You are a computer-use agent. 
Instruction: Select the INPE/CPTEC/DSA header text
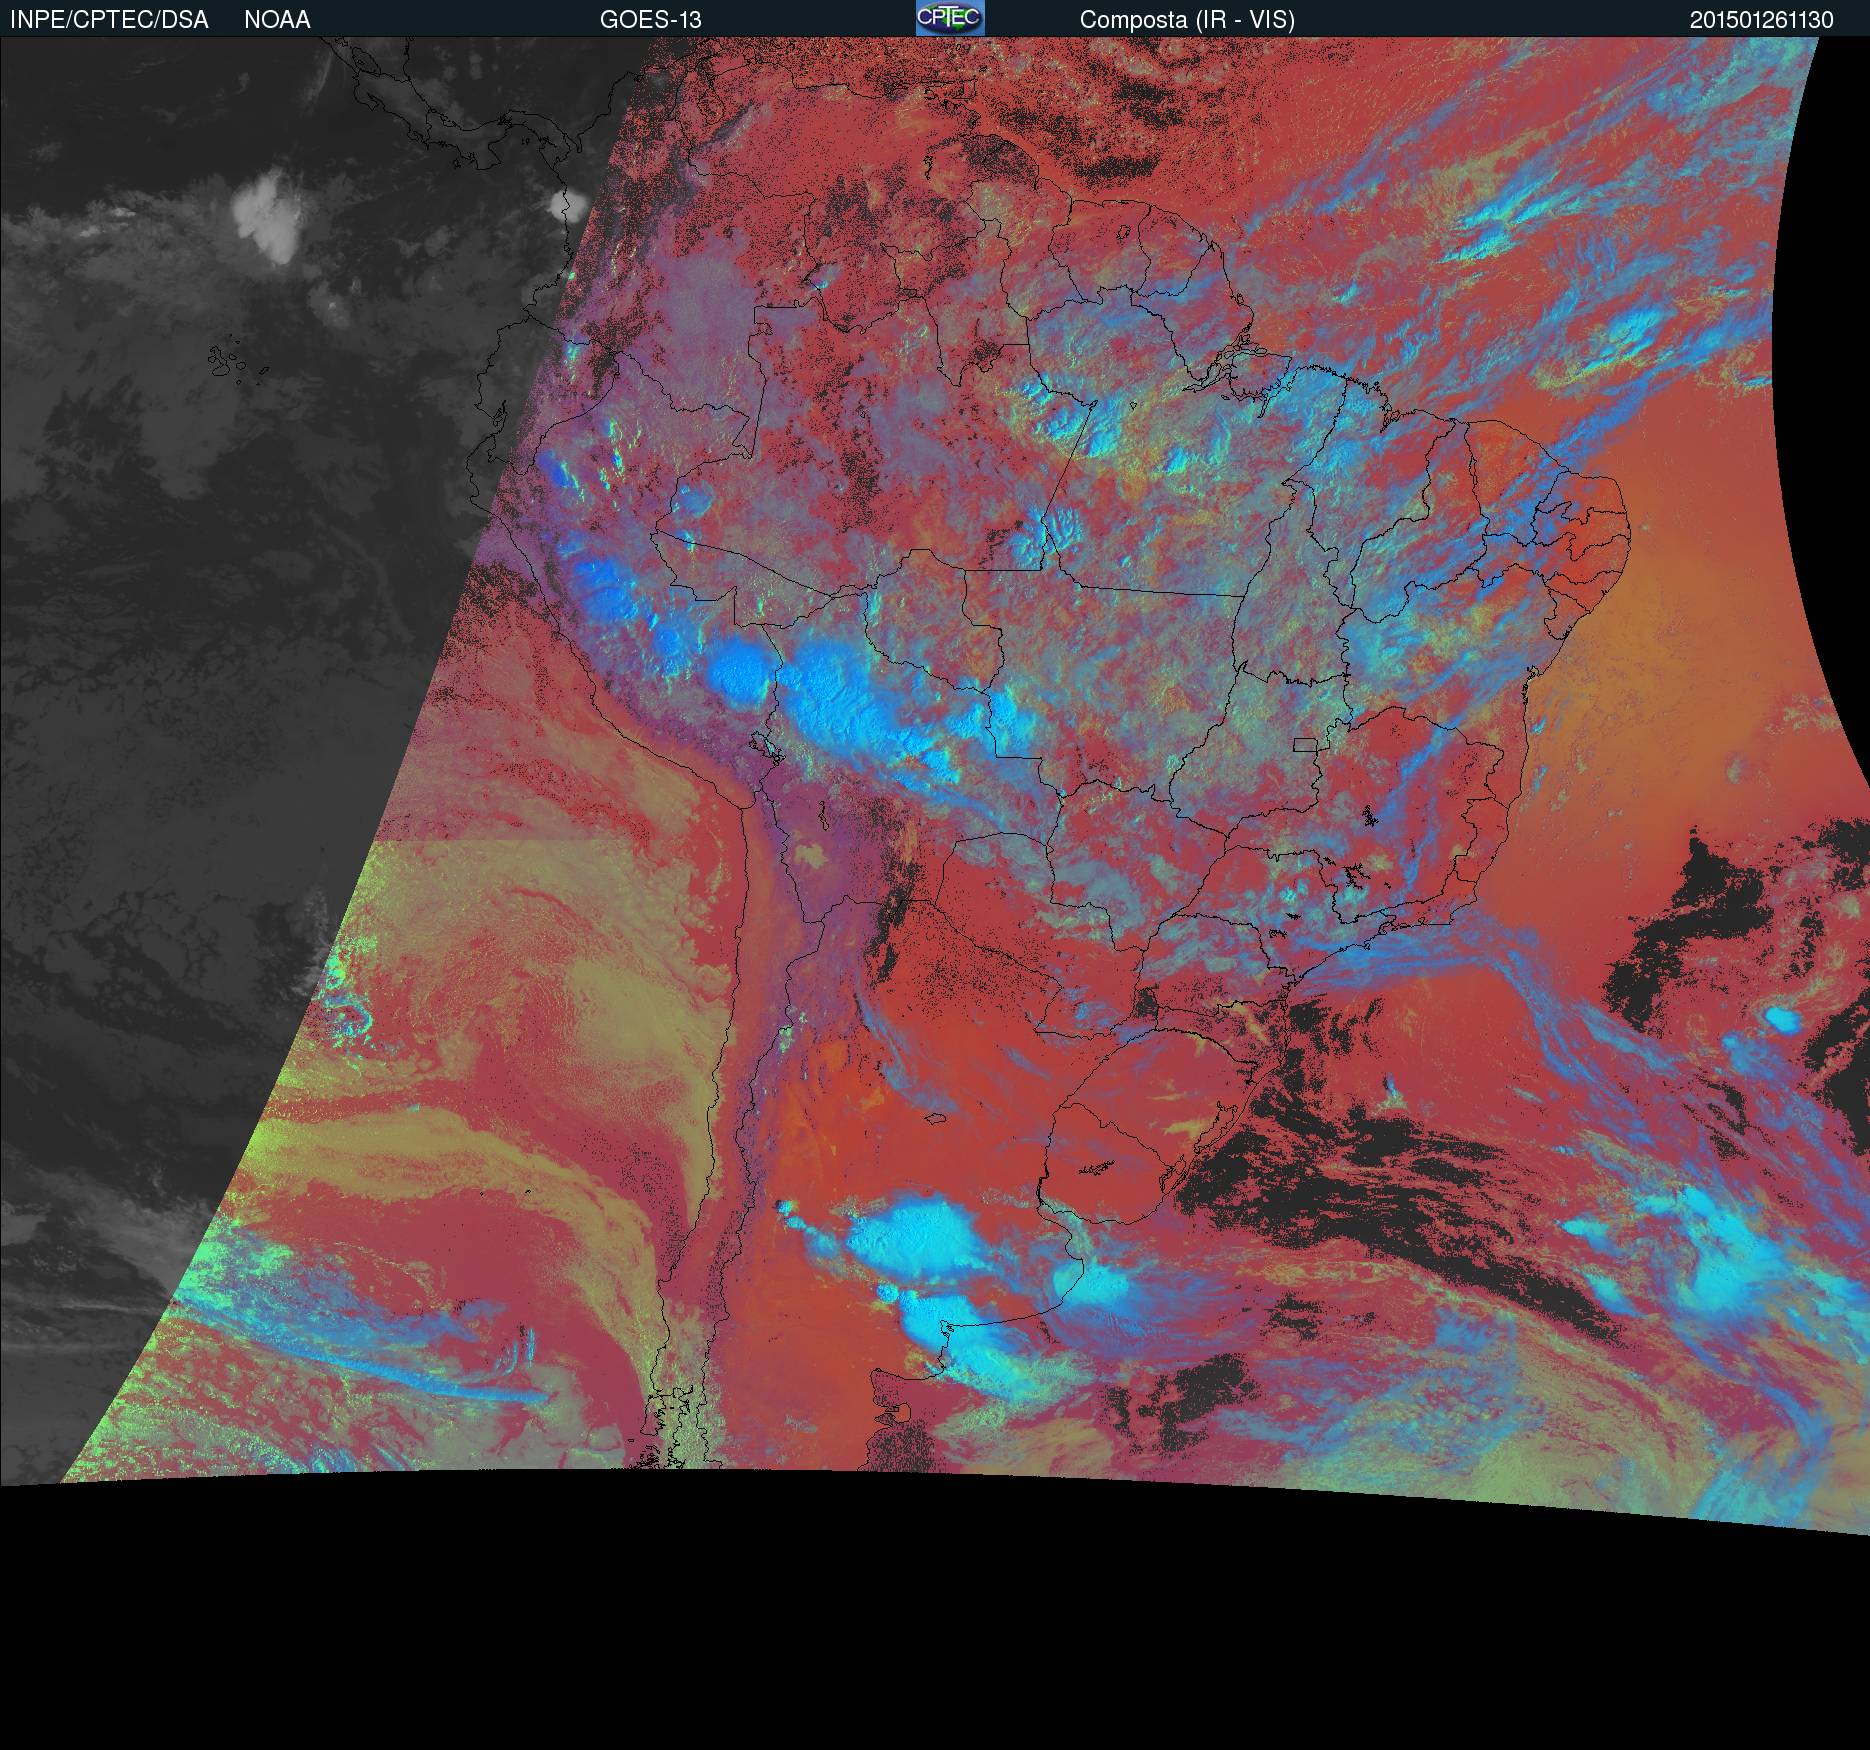tap(109, 20)
